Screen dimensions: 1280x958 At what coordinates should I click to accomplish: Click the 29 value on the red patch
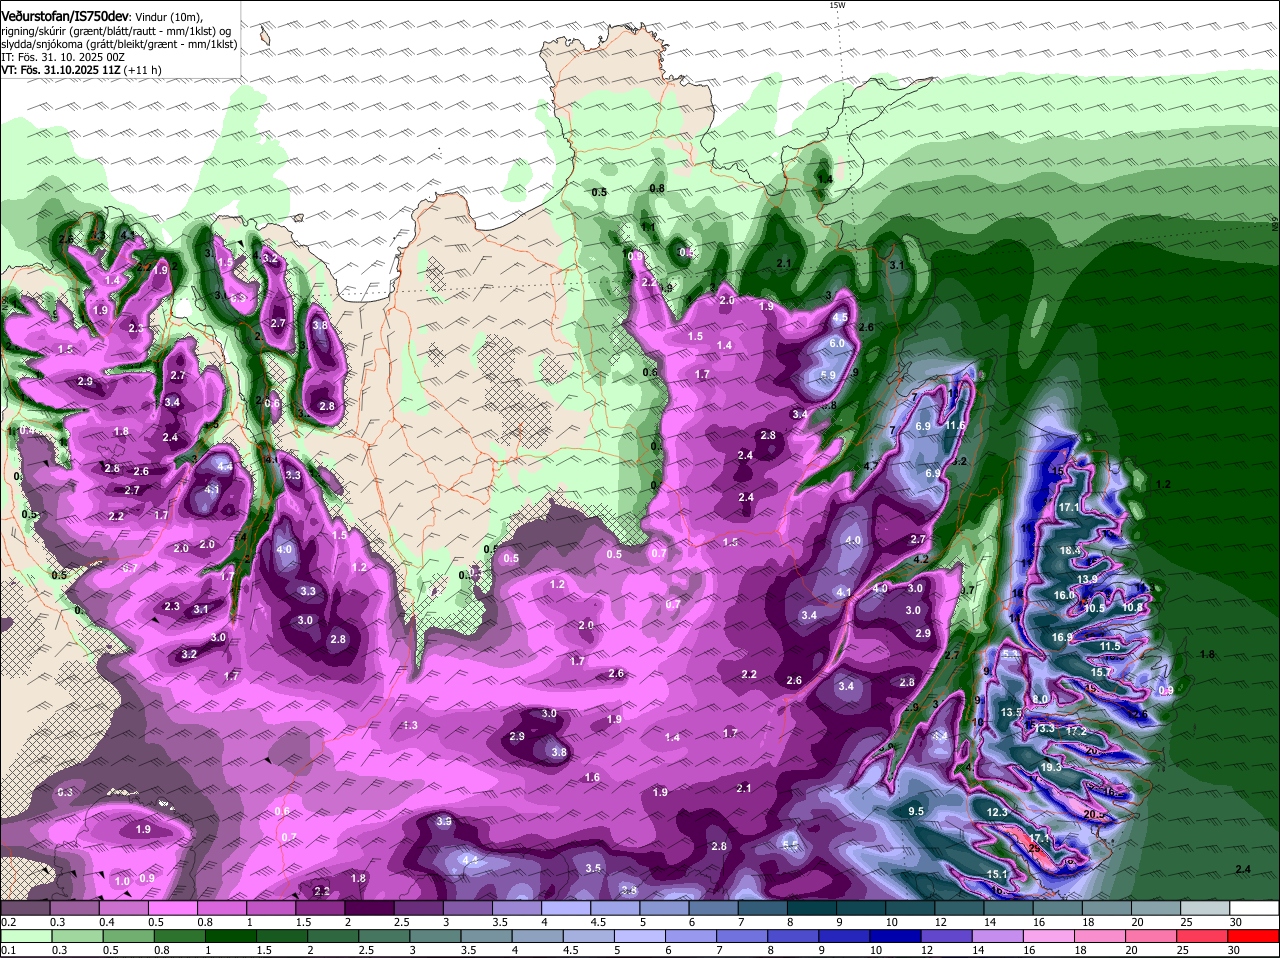pos(1034,847)
